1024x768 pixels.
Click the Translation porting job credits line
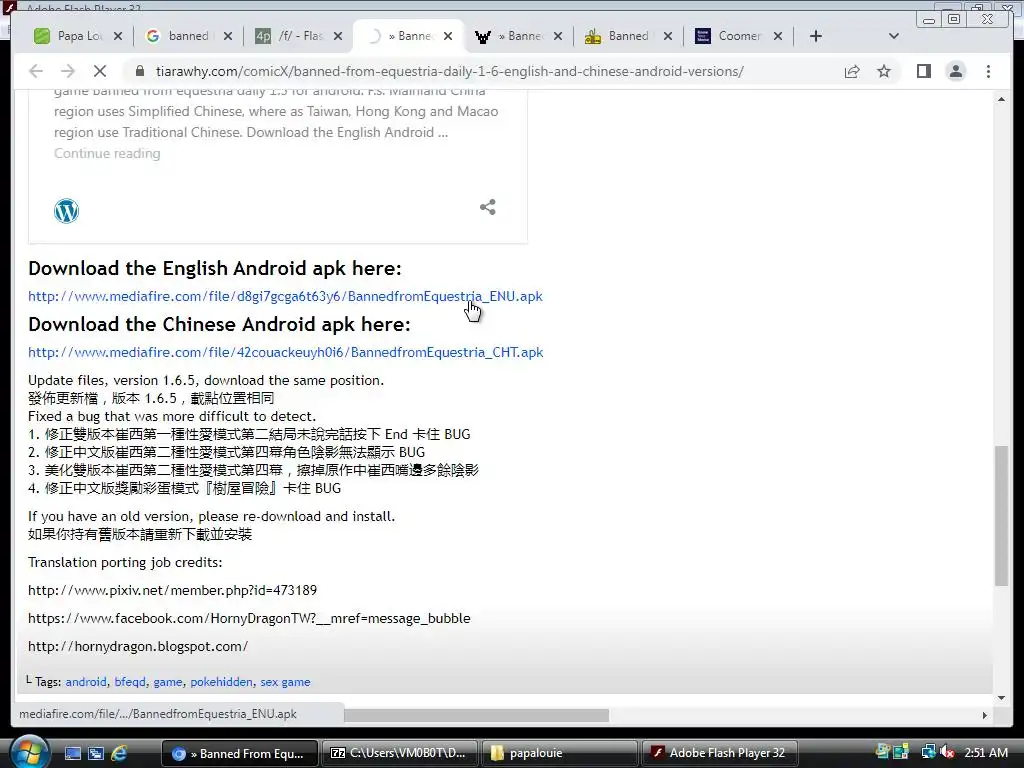click(125, 562)
